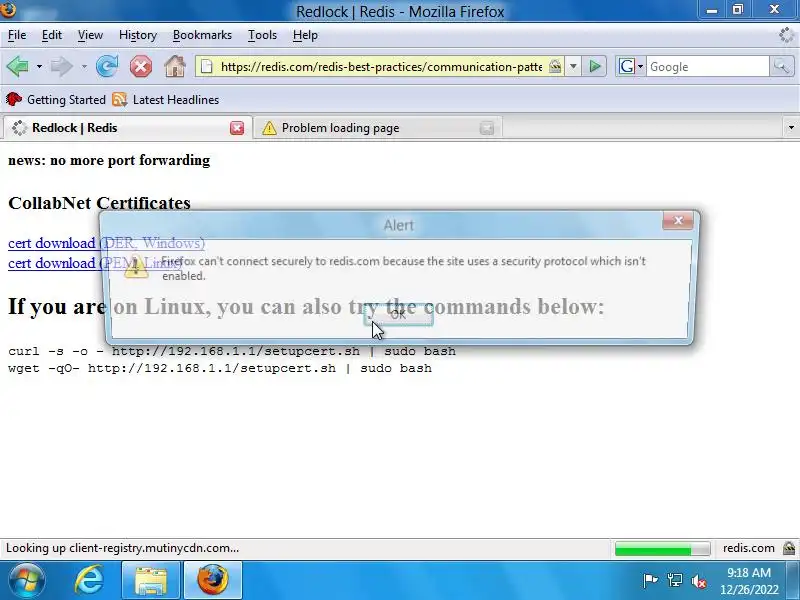Open Windows Explorer folder in taskbar
The image size is (800, 600).
(151, 580)
